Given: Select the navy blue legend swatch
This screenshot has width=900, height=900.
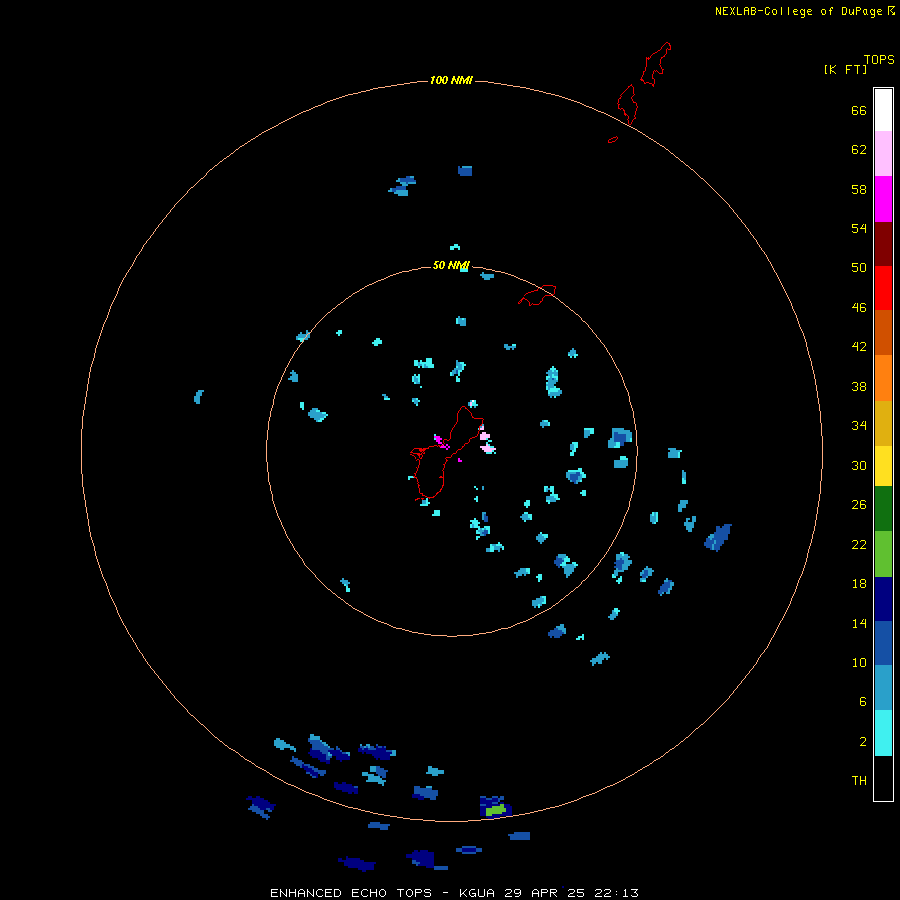Looking at the screenshot, I should pyautogui.click(x=883, y=599).
